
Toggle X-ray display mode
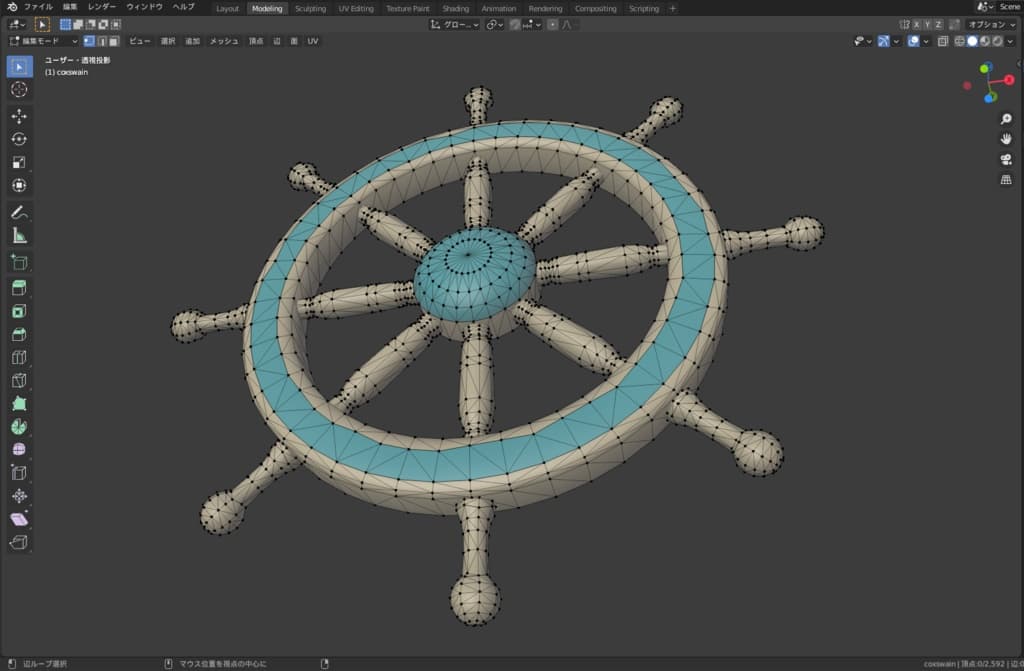(x=943, y=41)
